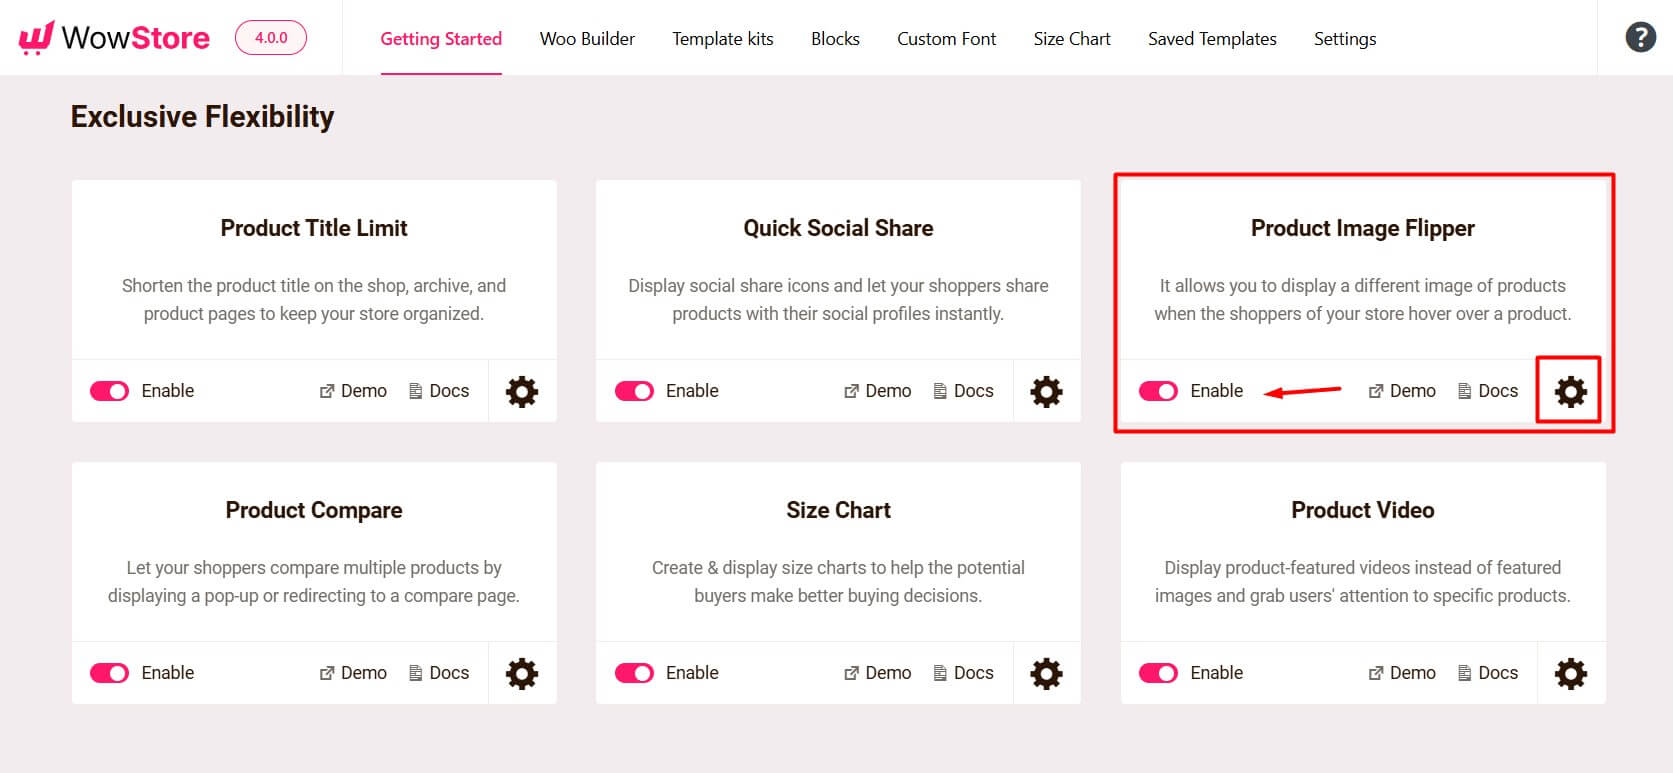Open Product Video settings gear icon
Image resolution: width=1673 pixels, height=773 pixels.
pyautogui.click(x=1570, y=673)
